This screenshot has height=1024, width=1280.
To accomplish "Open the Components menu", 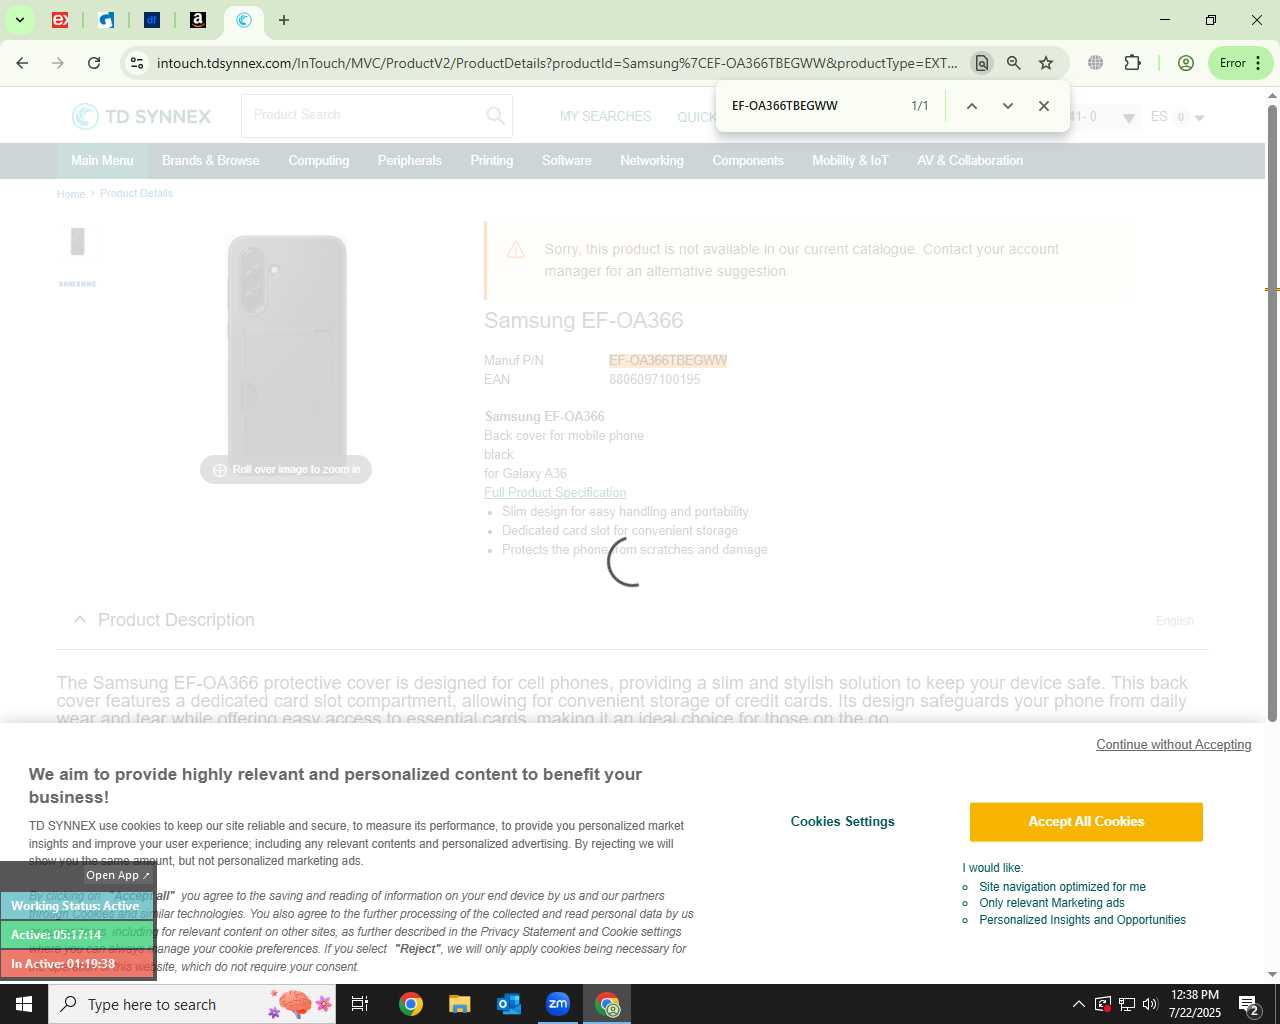I will pos(748,161).
